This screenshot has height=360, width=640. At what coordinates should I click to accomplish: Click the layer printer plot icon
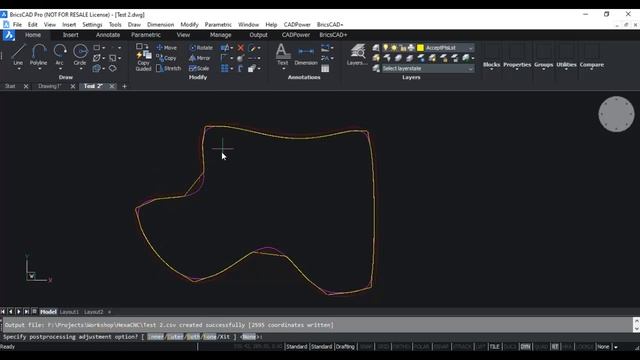[x=411, y=48]
